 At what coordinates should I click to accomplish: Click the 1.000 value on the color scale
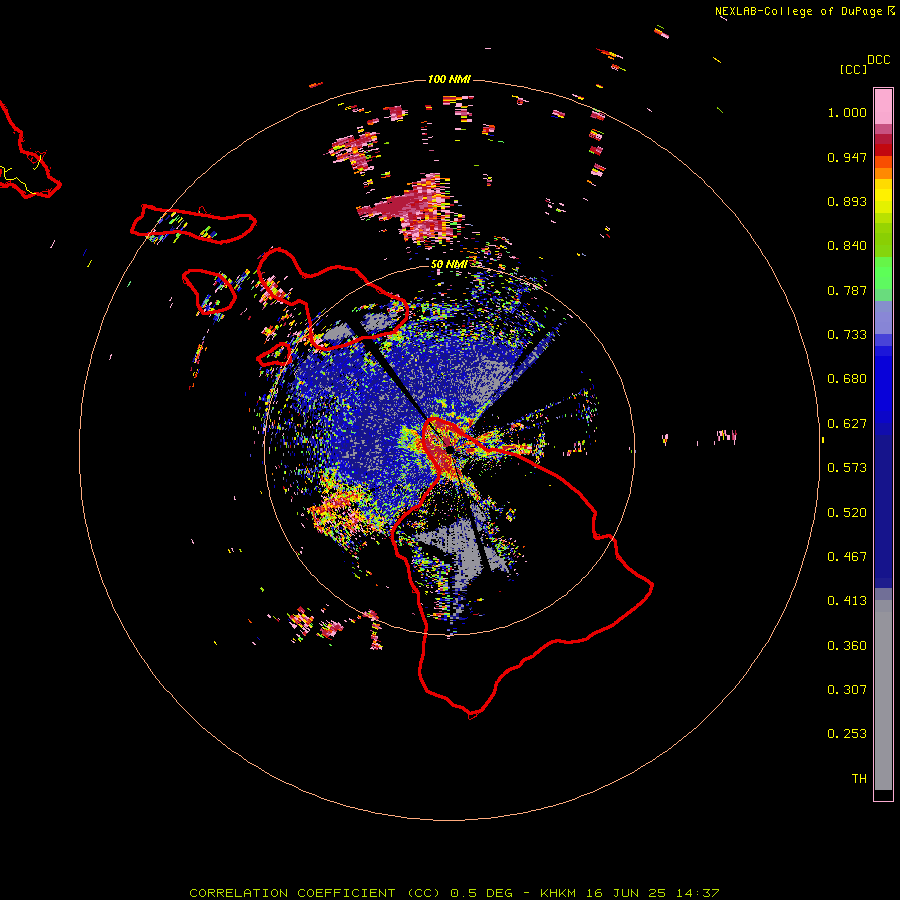847,112
